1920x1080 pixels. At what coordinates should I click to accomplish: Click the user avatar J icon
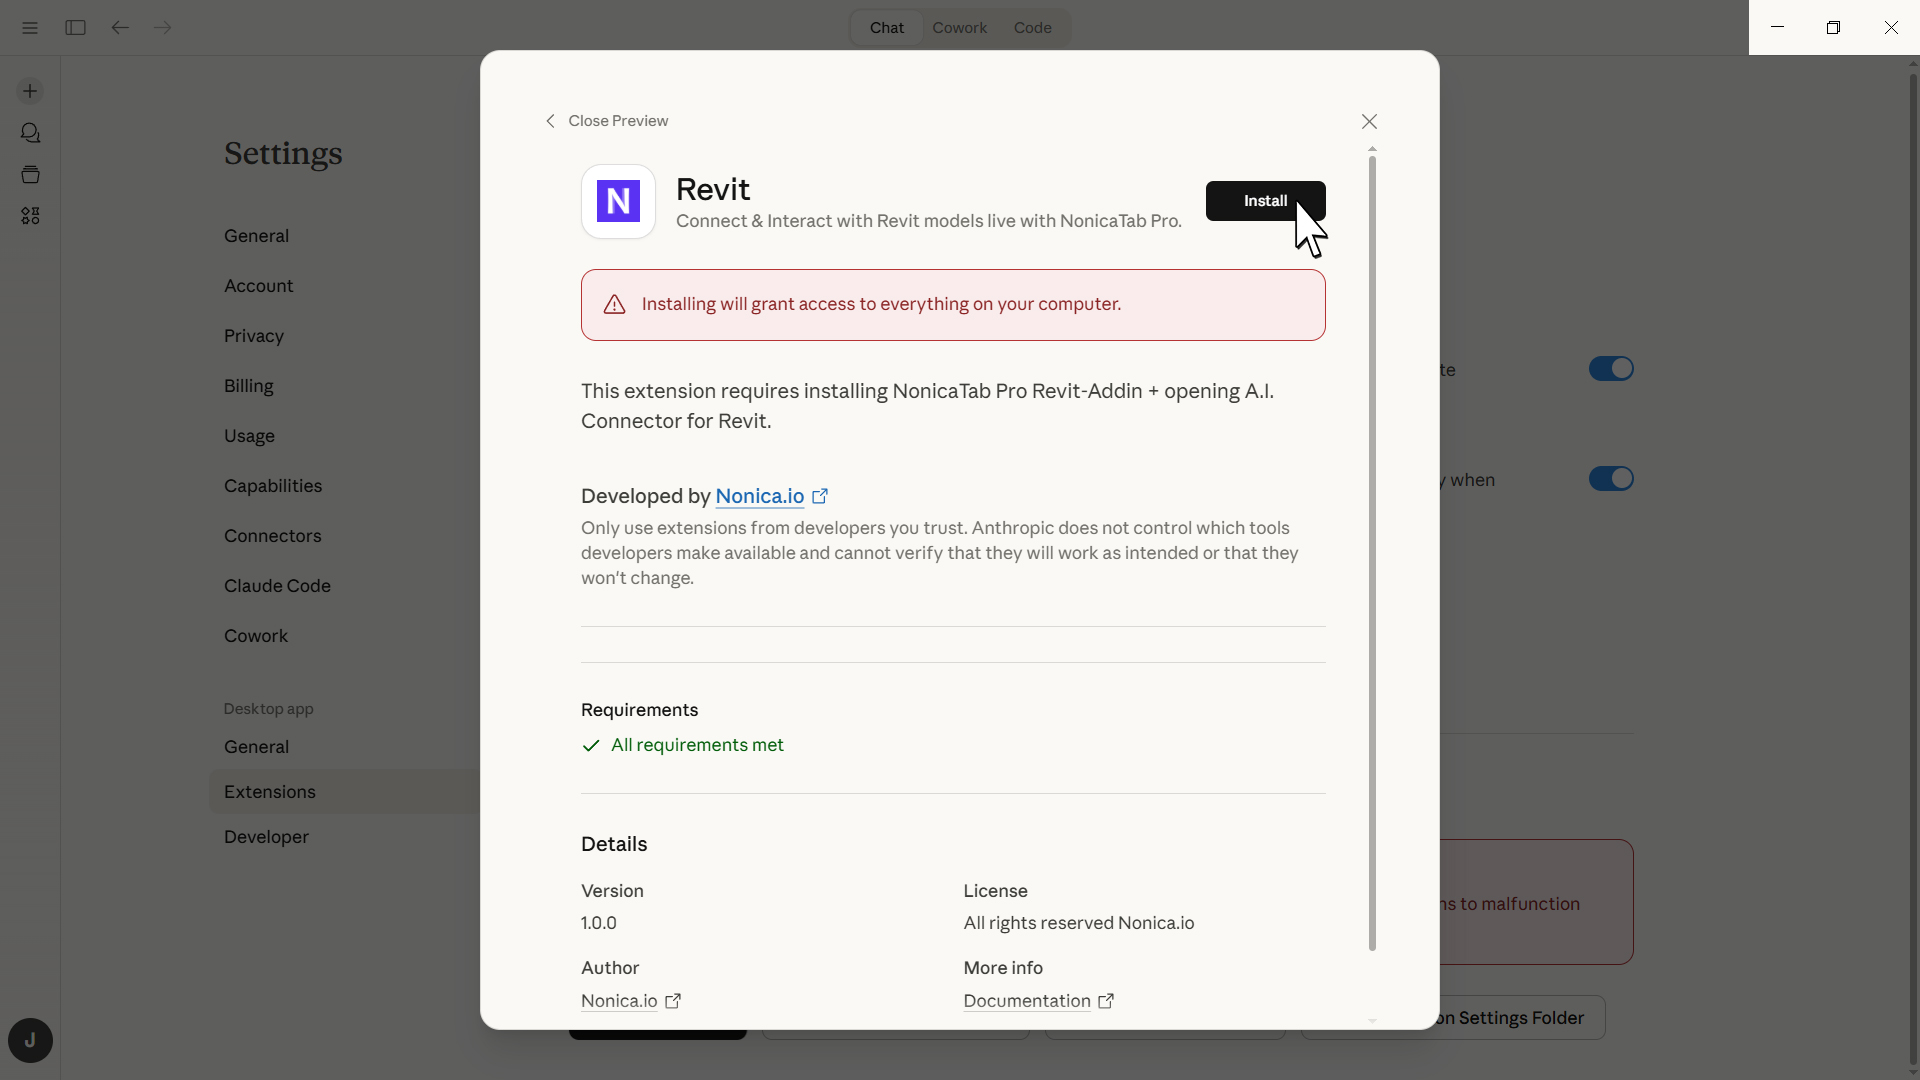click(30, 1041)
